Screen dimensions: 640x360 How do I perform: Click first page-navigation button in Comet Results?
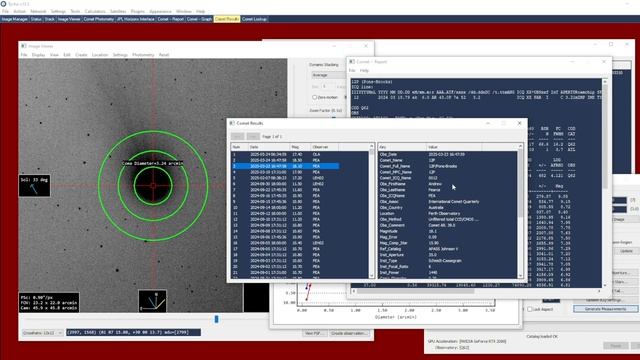click(x=238, y=136)
